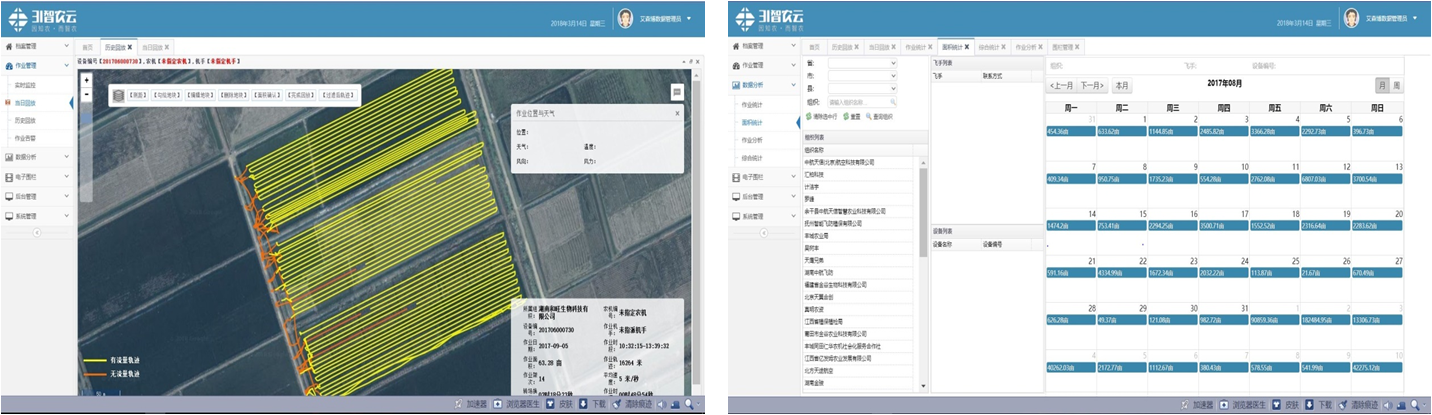Switch the calendar to 月 month view

point(1381,86)
